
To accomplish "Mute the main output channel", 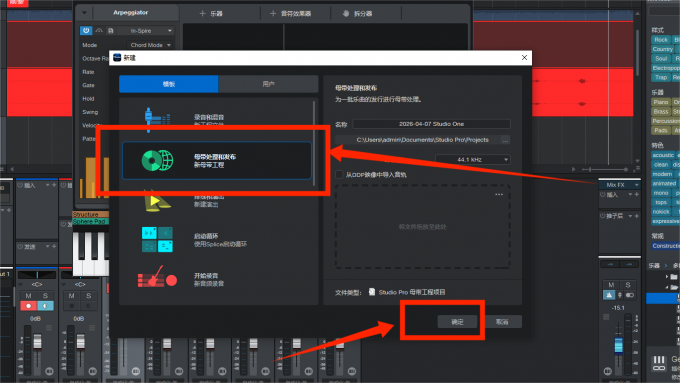I will tap(611, 285).
